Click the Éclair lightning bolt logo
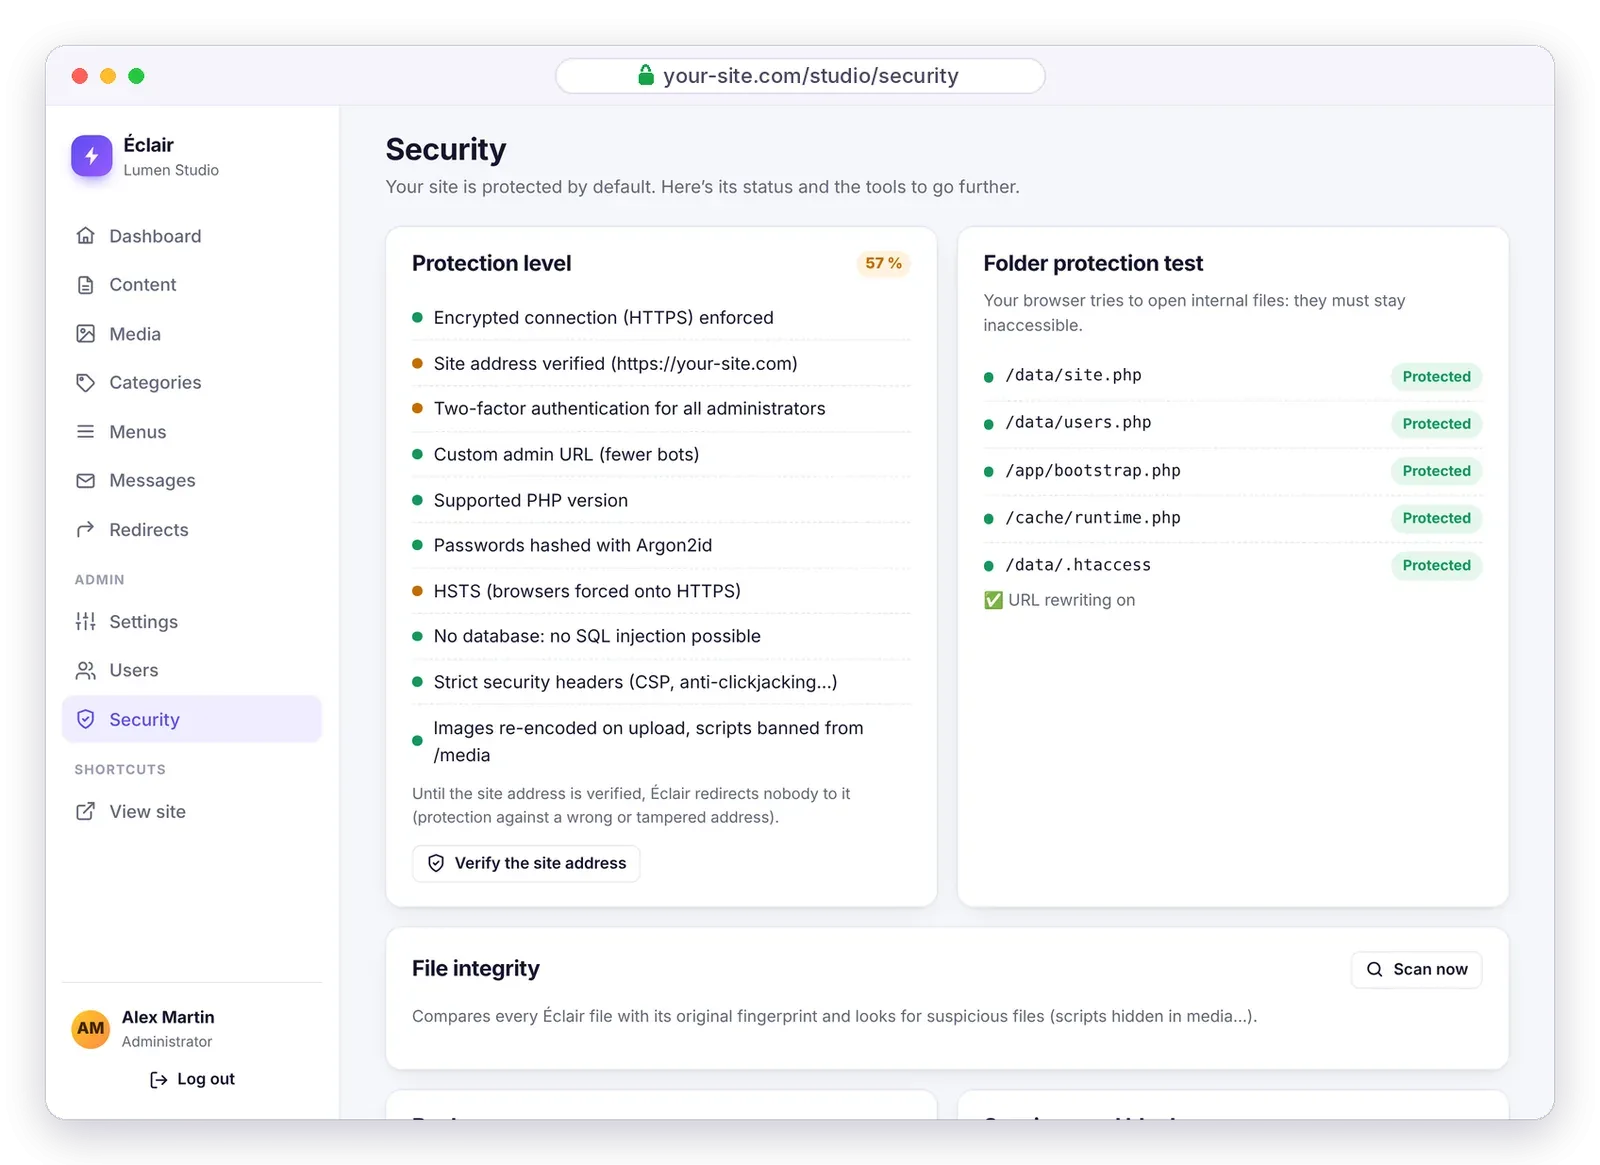 tap(92, 156)
